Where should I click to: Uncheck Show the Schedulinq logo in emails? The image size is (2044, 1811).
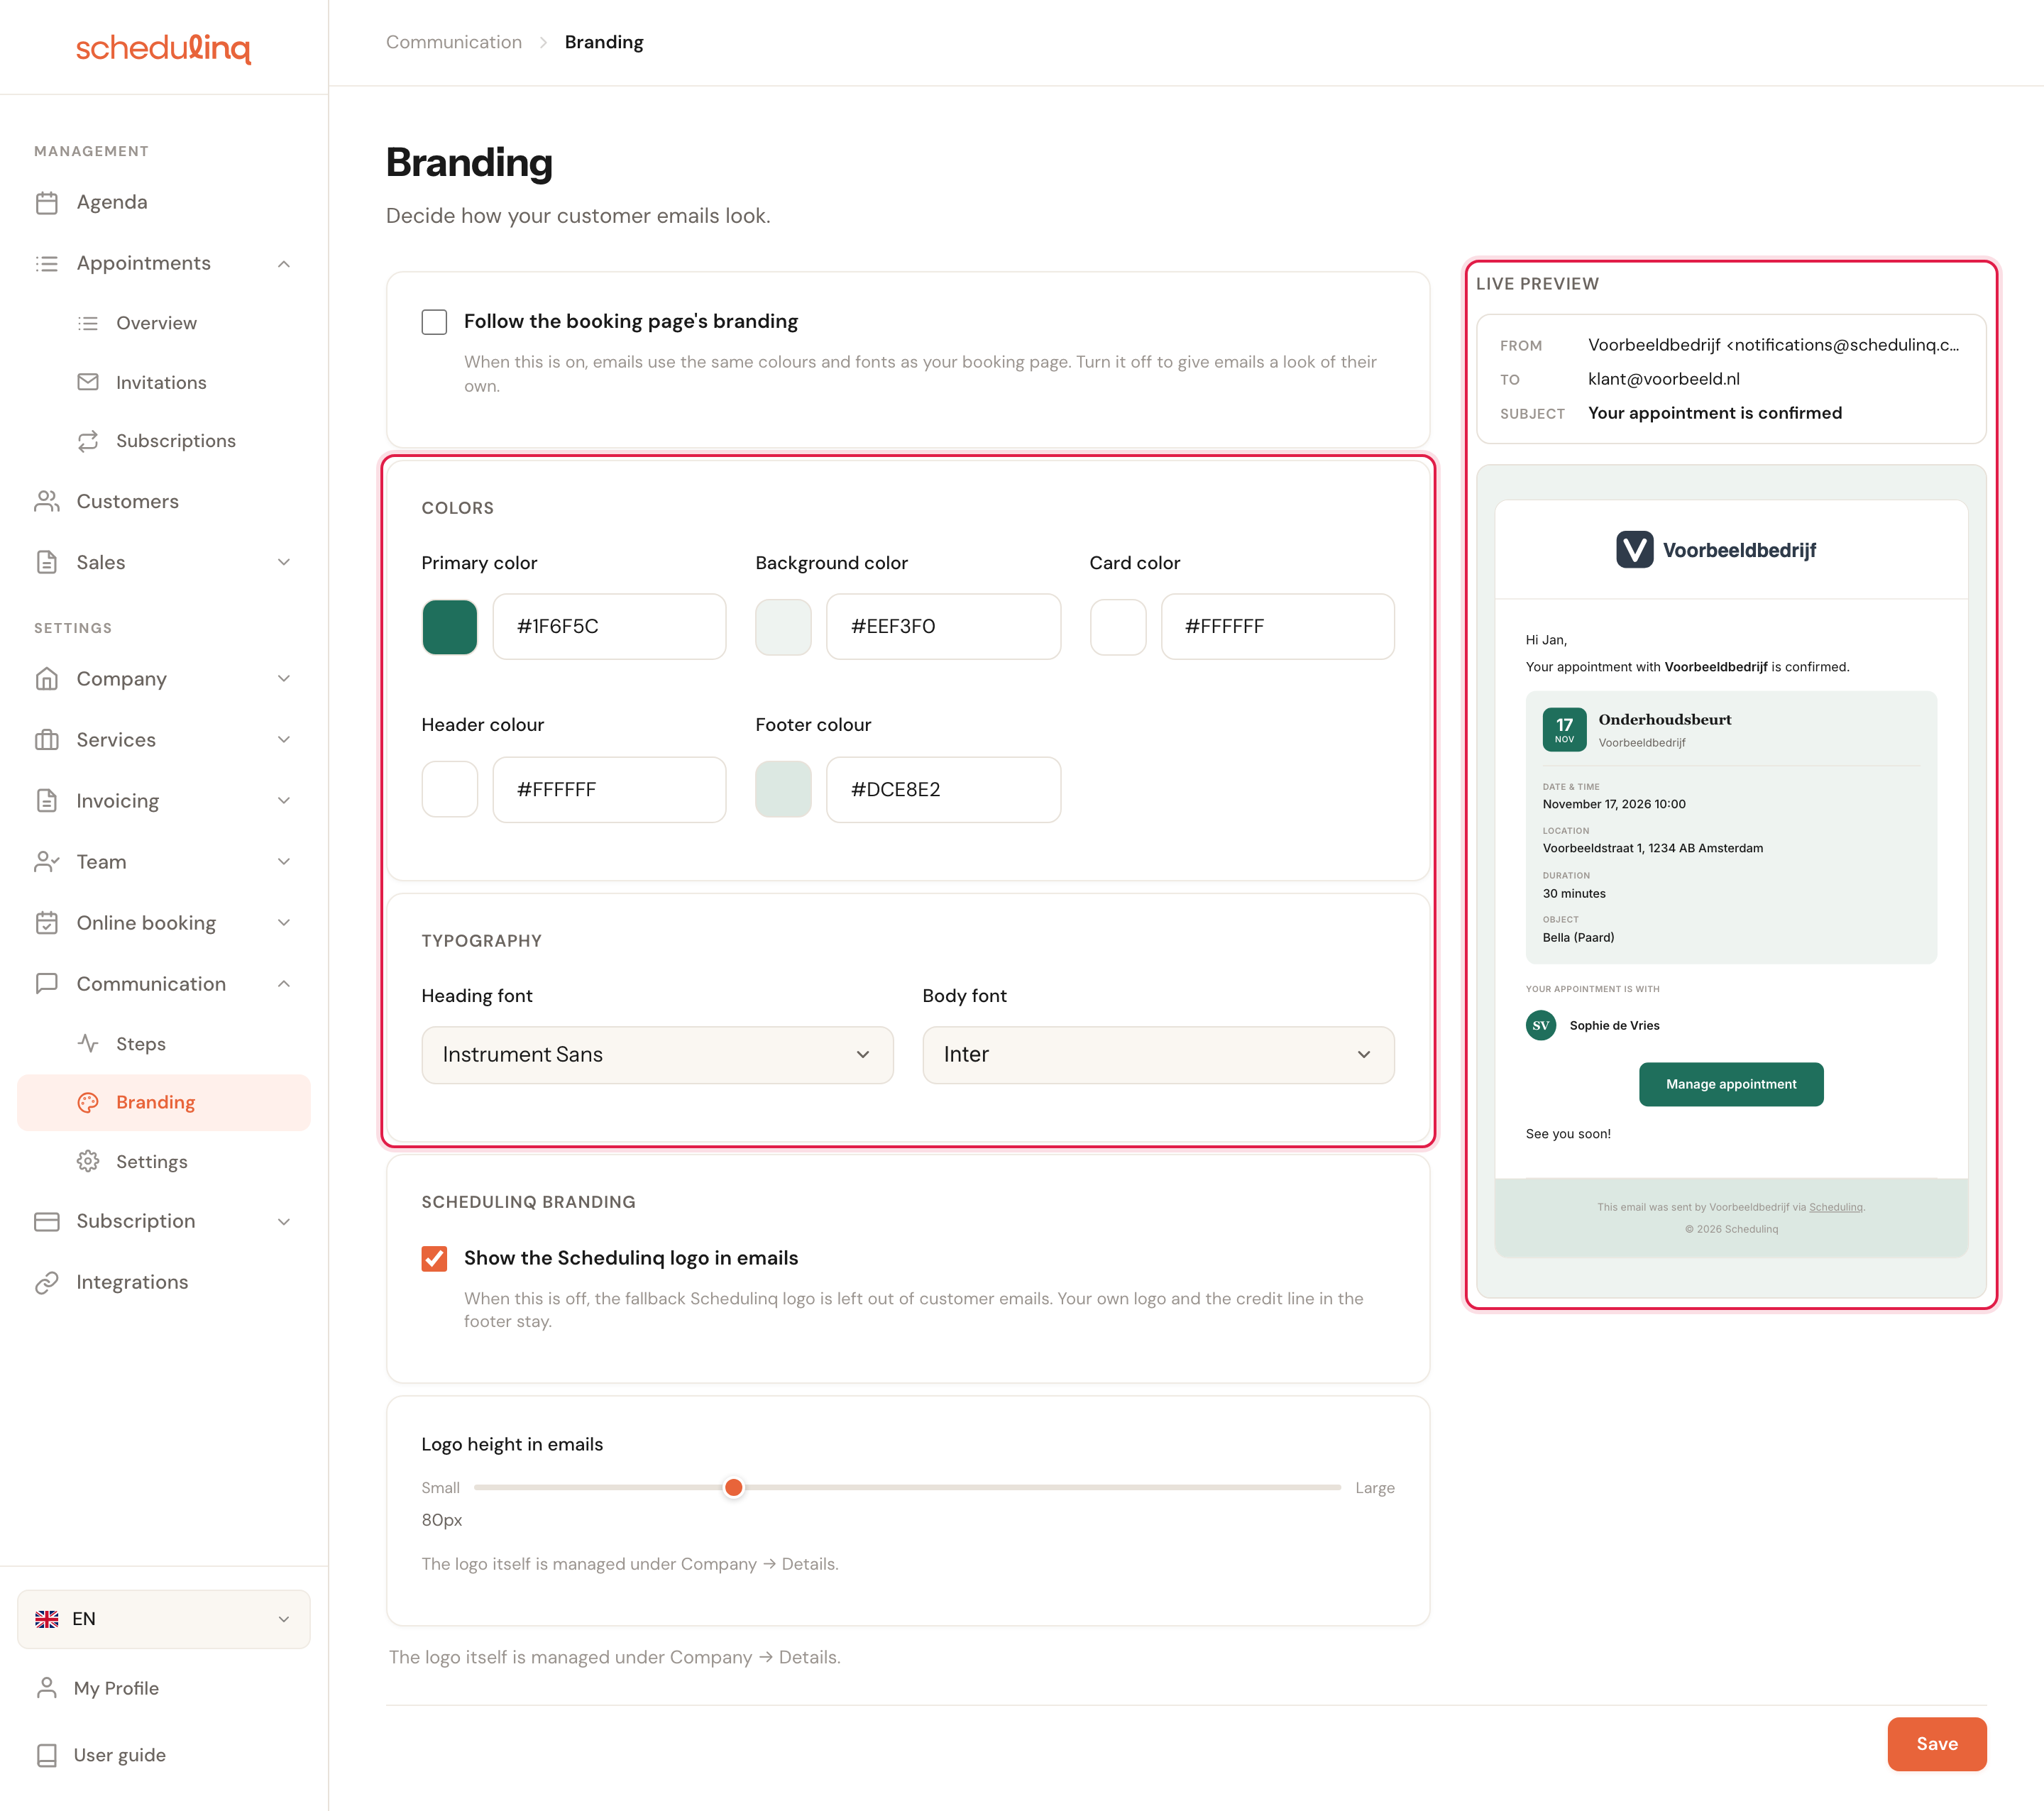434,1259
